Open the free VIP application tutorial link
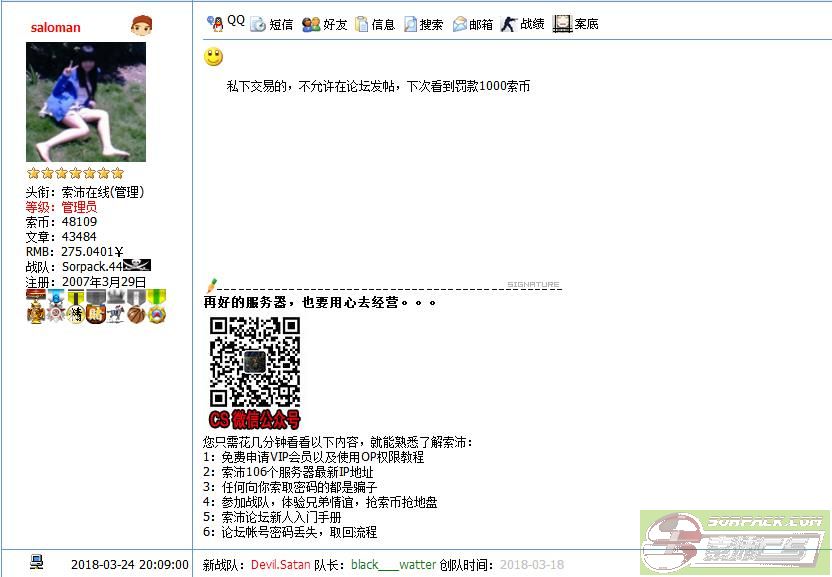Image resolution: width=832 pixels, height=577 pixels. 323,457
